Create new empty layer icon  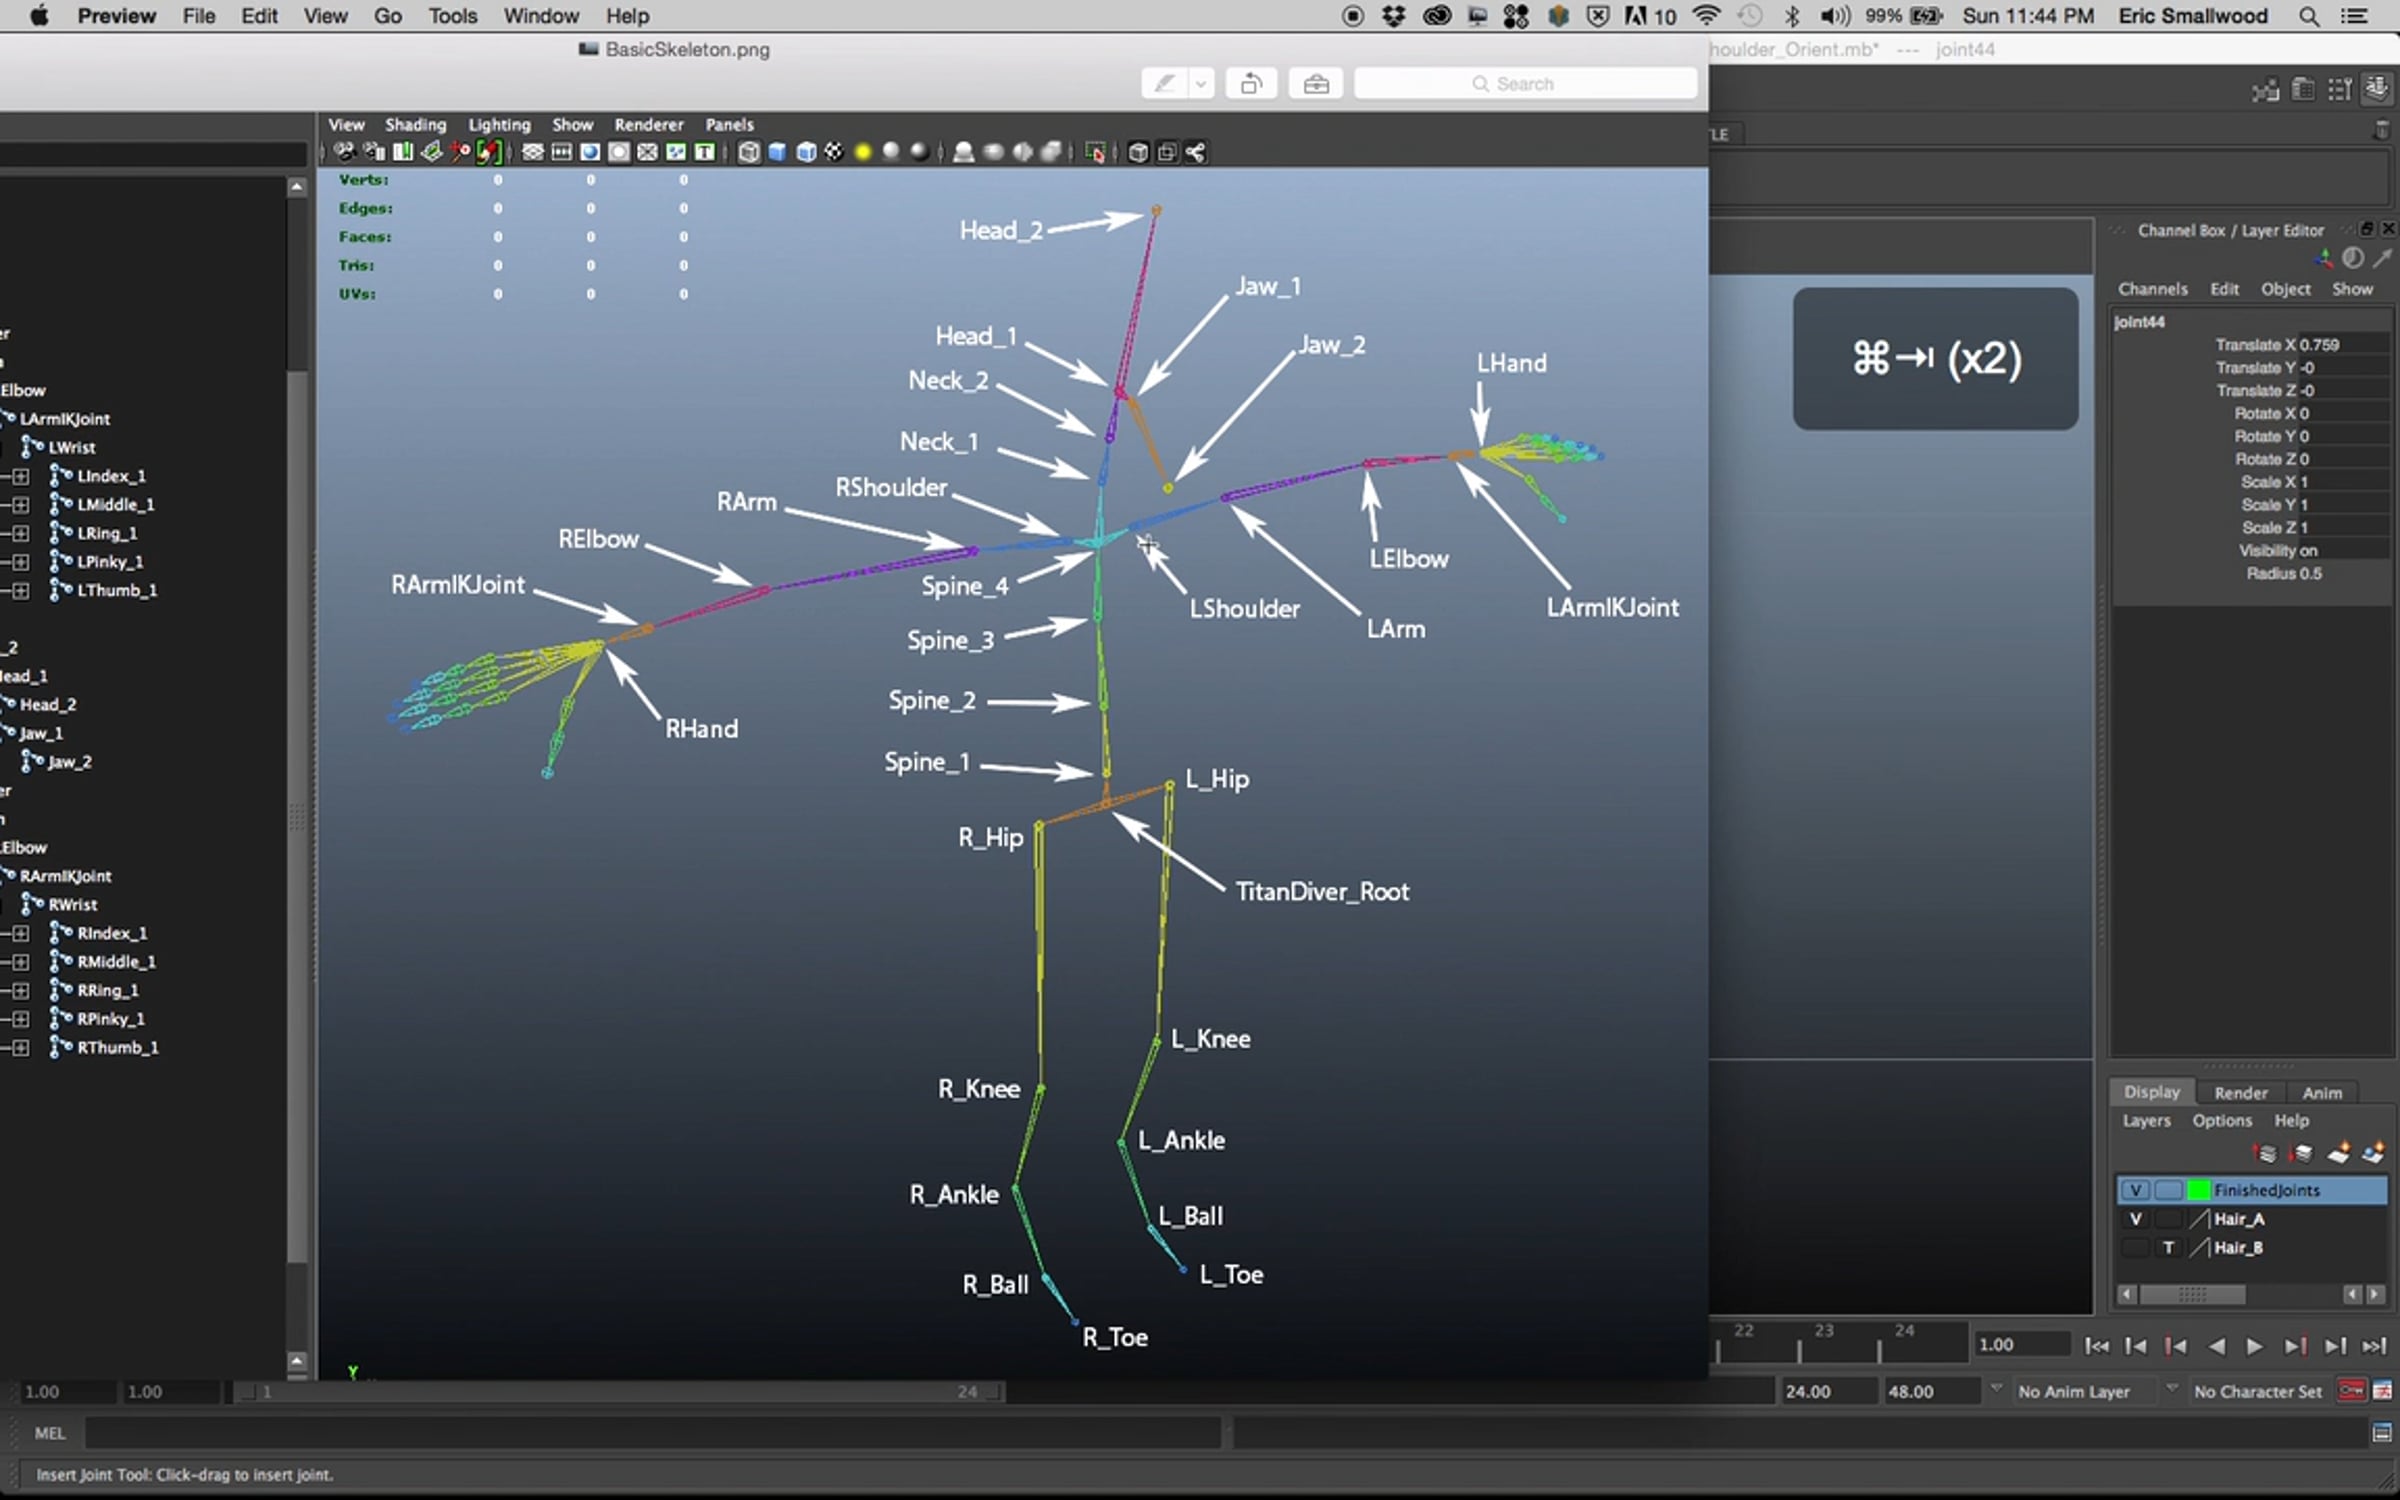pos(2338,1154)
